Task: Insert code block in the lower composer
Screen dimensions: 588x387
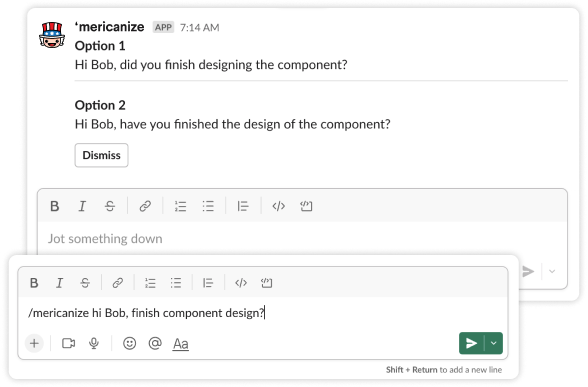Action: click(266, 283)
